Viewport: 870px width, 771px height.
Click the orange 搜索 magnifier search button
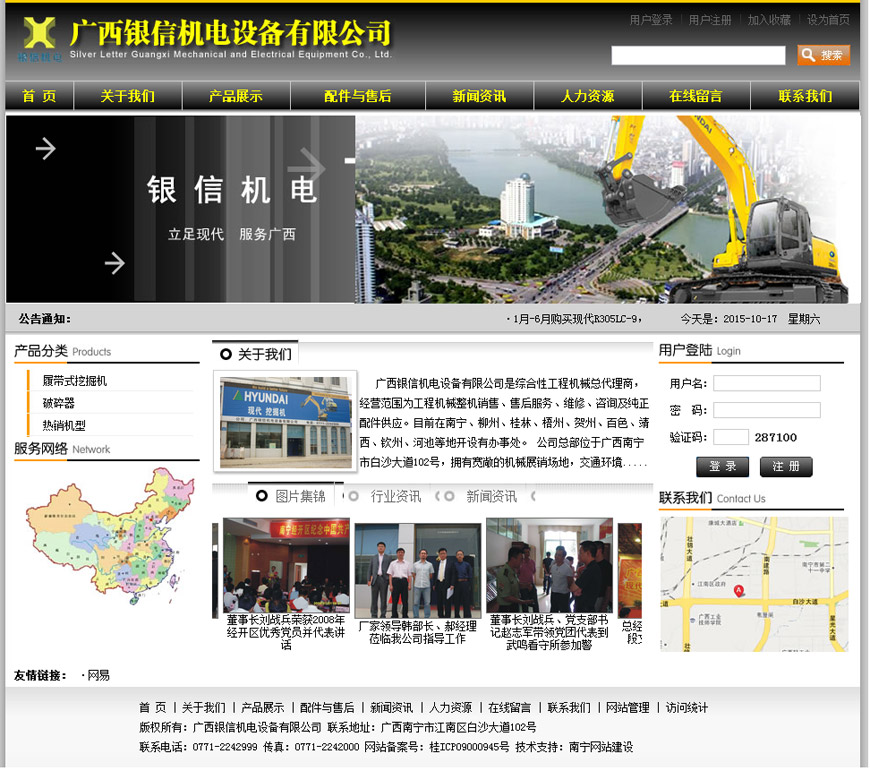tap(823, 55)
